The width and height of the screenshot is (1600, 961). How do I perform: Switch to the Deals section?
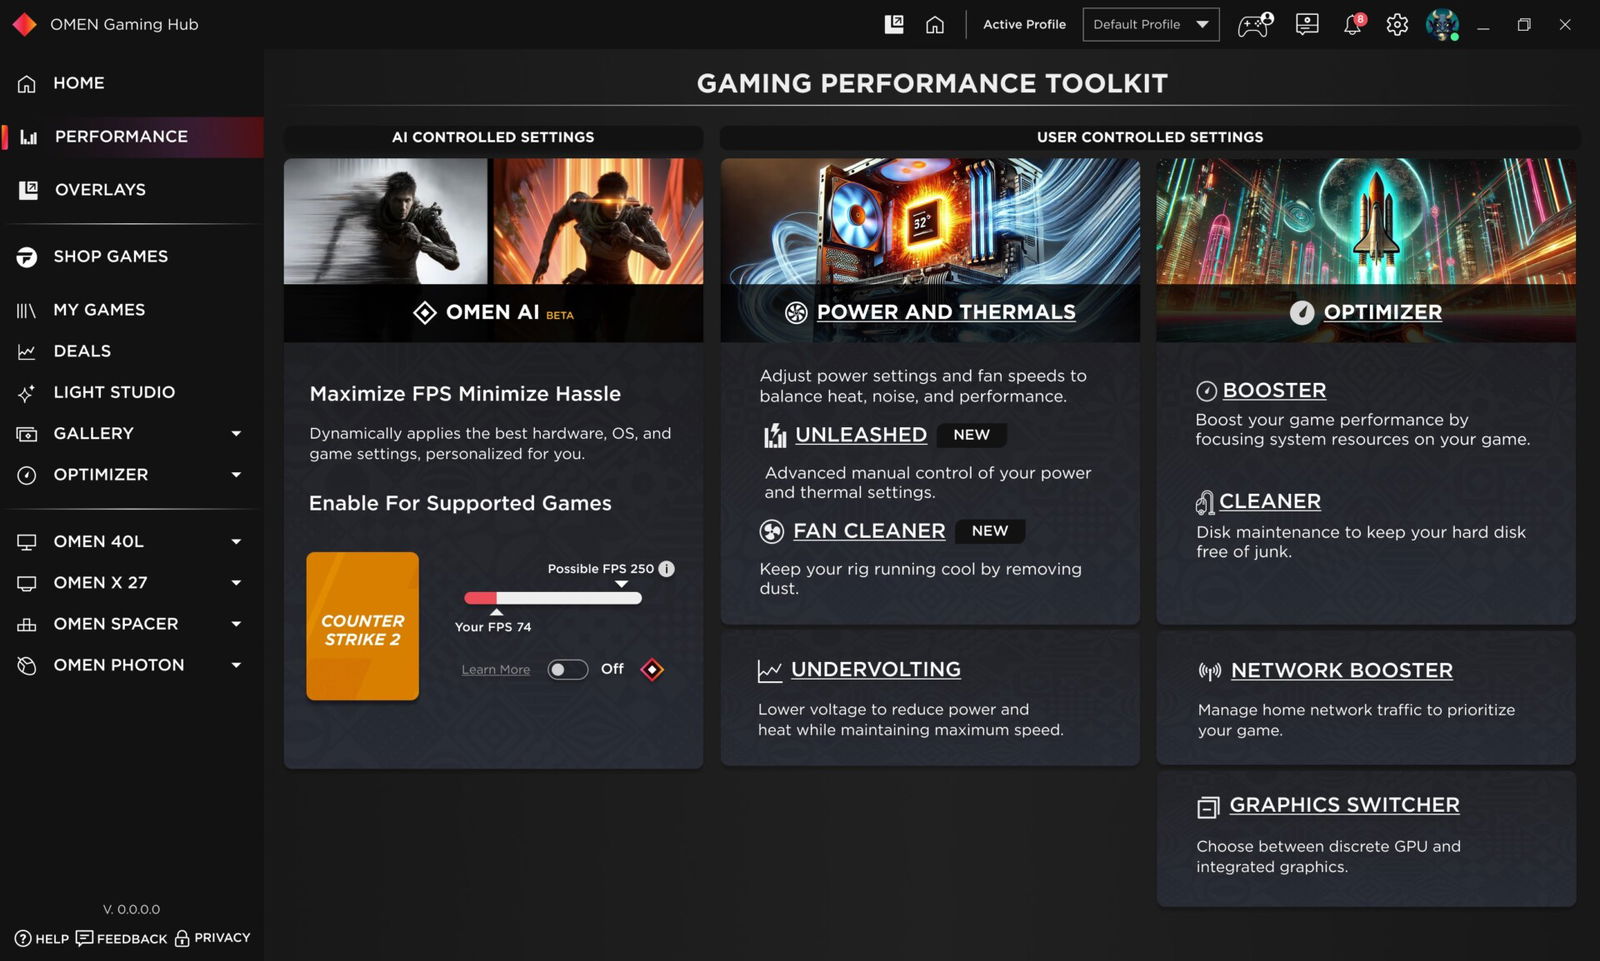[x=82, y=350]
